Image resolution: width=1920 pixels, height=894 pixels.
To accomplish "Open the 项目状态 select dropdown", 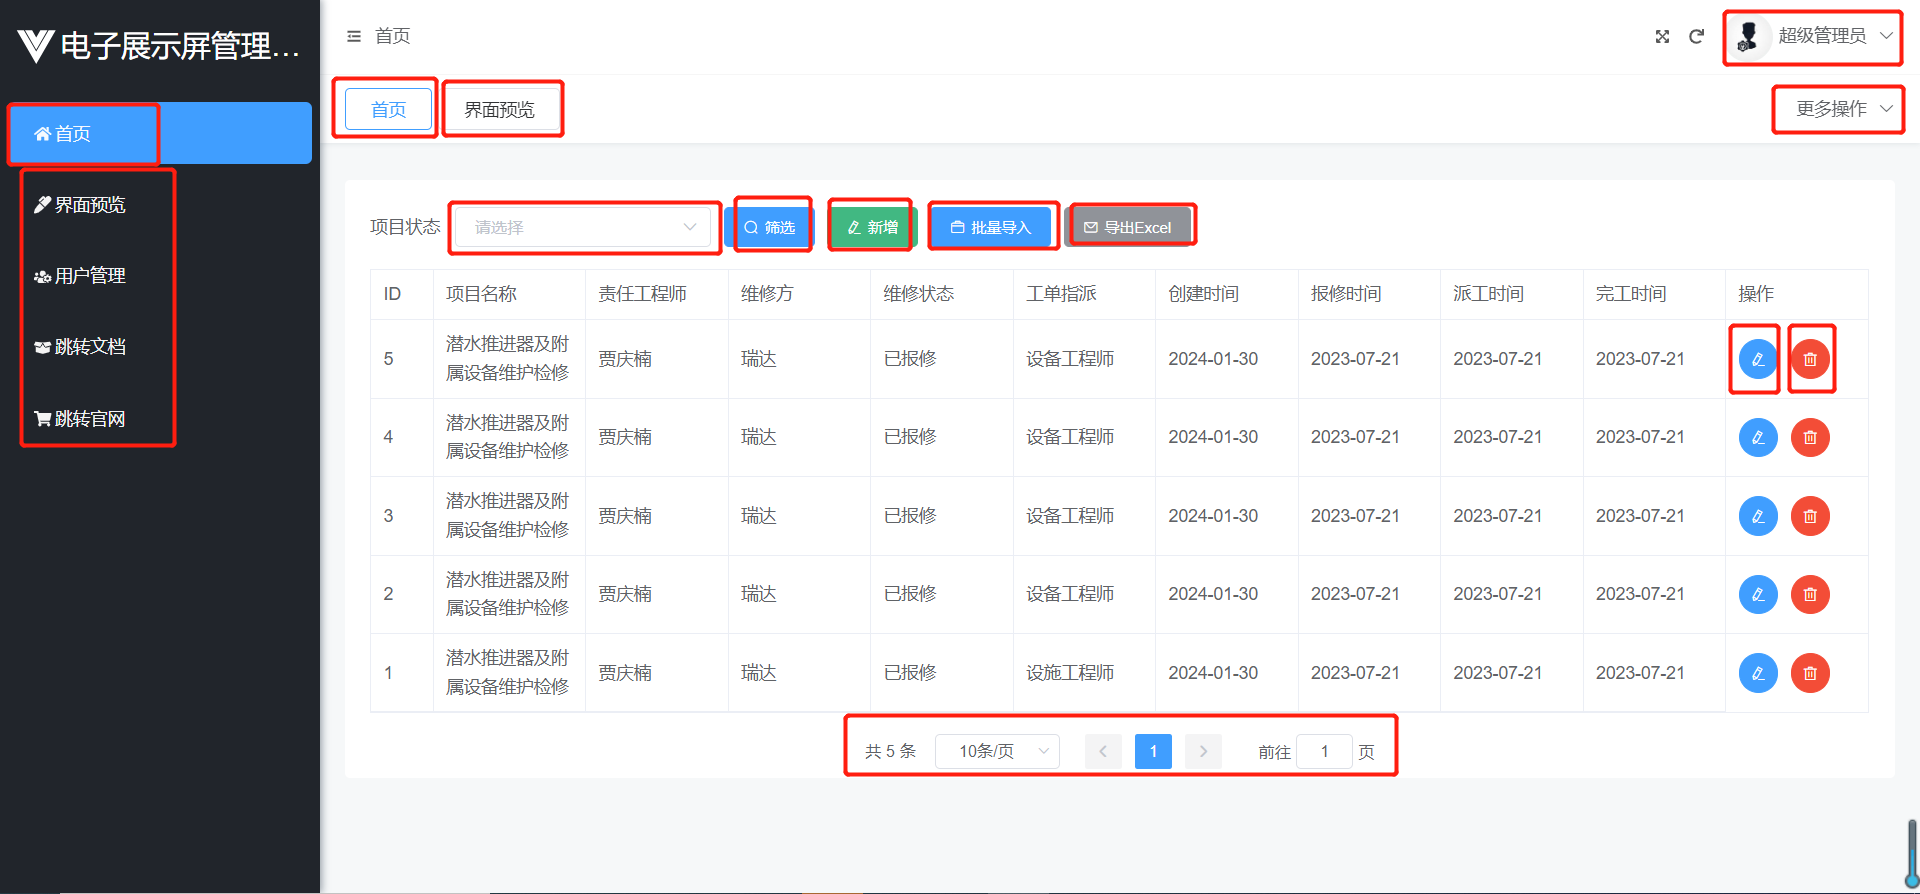I will 584,228.
